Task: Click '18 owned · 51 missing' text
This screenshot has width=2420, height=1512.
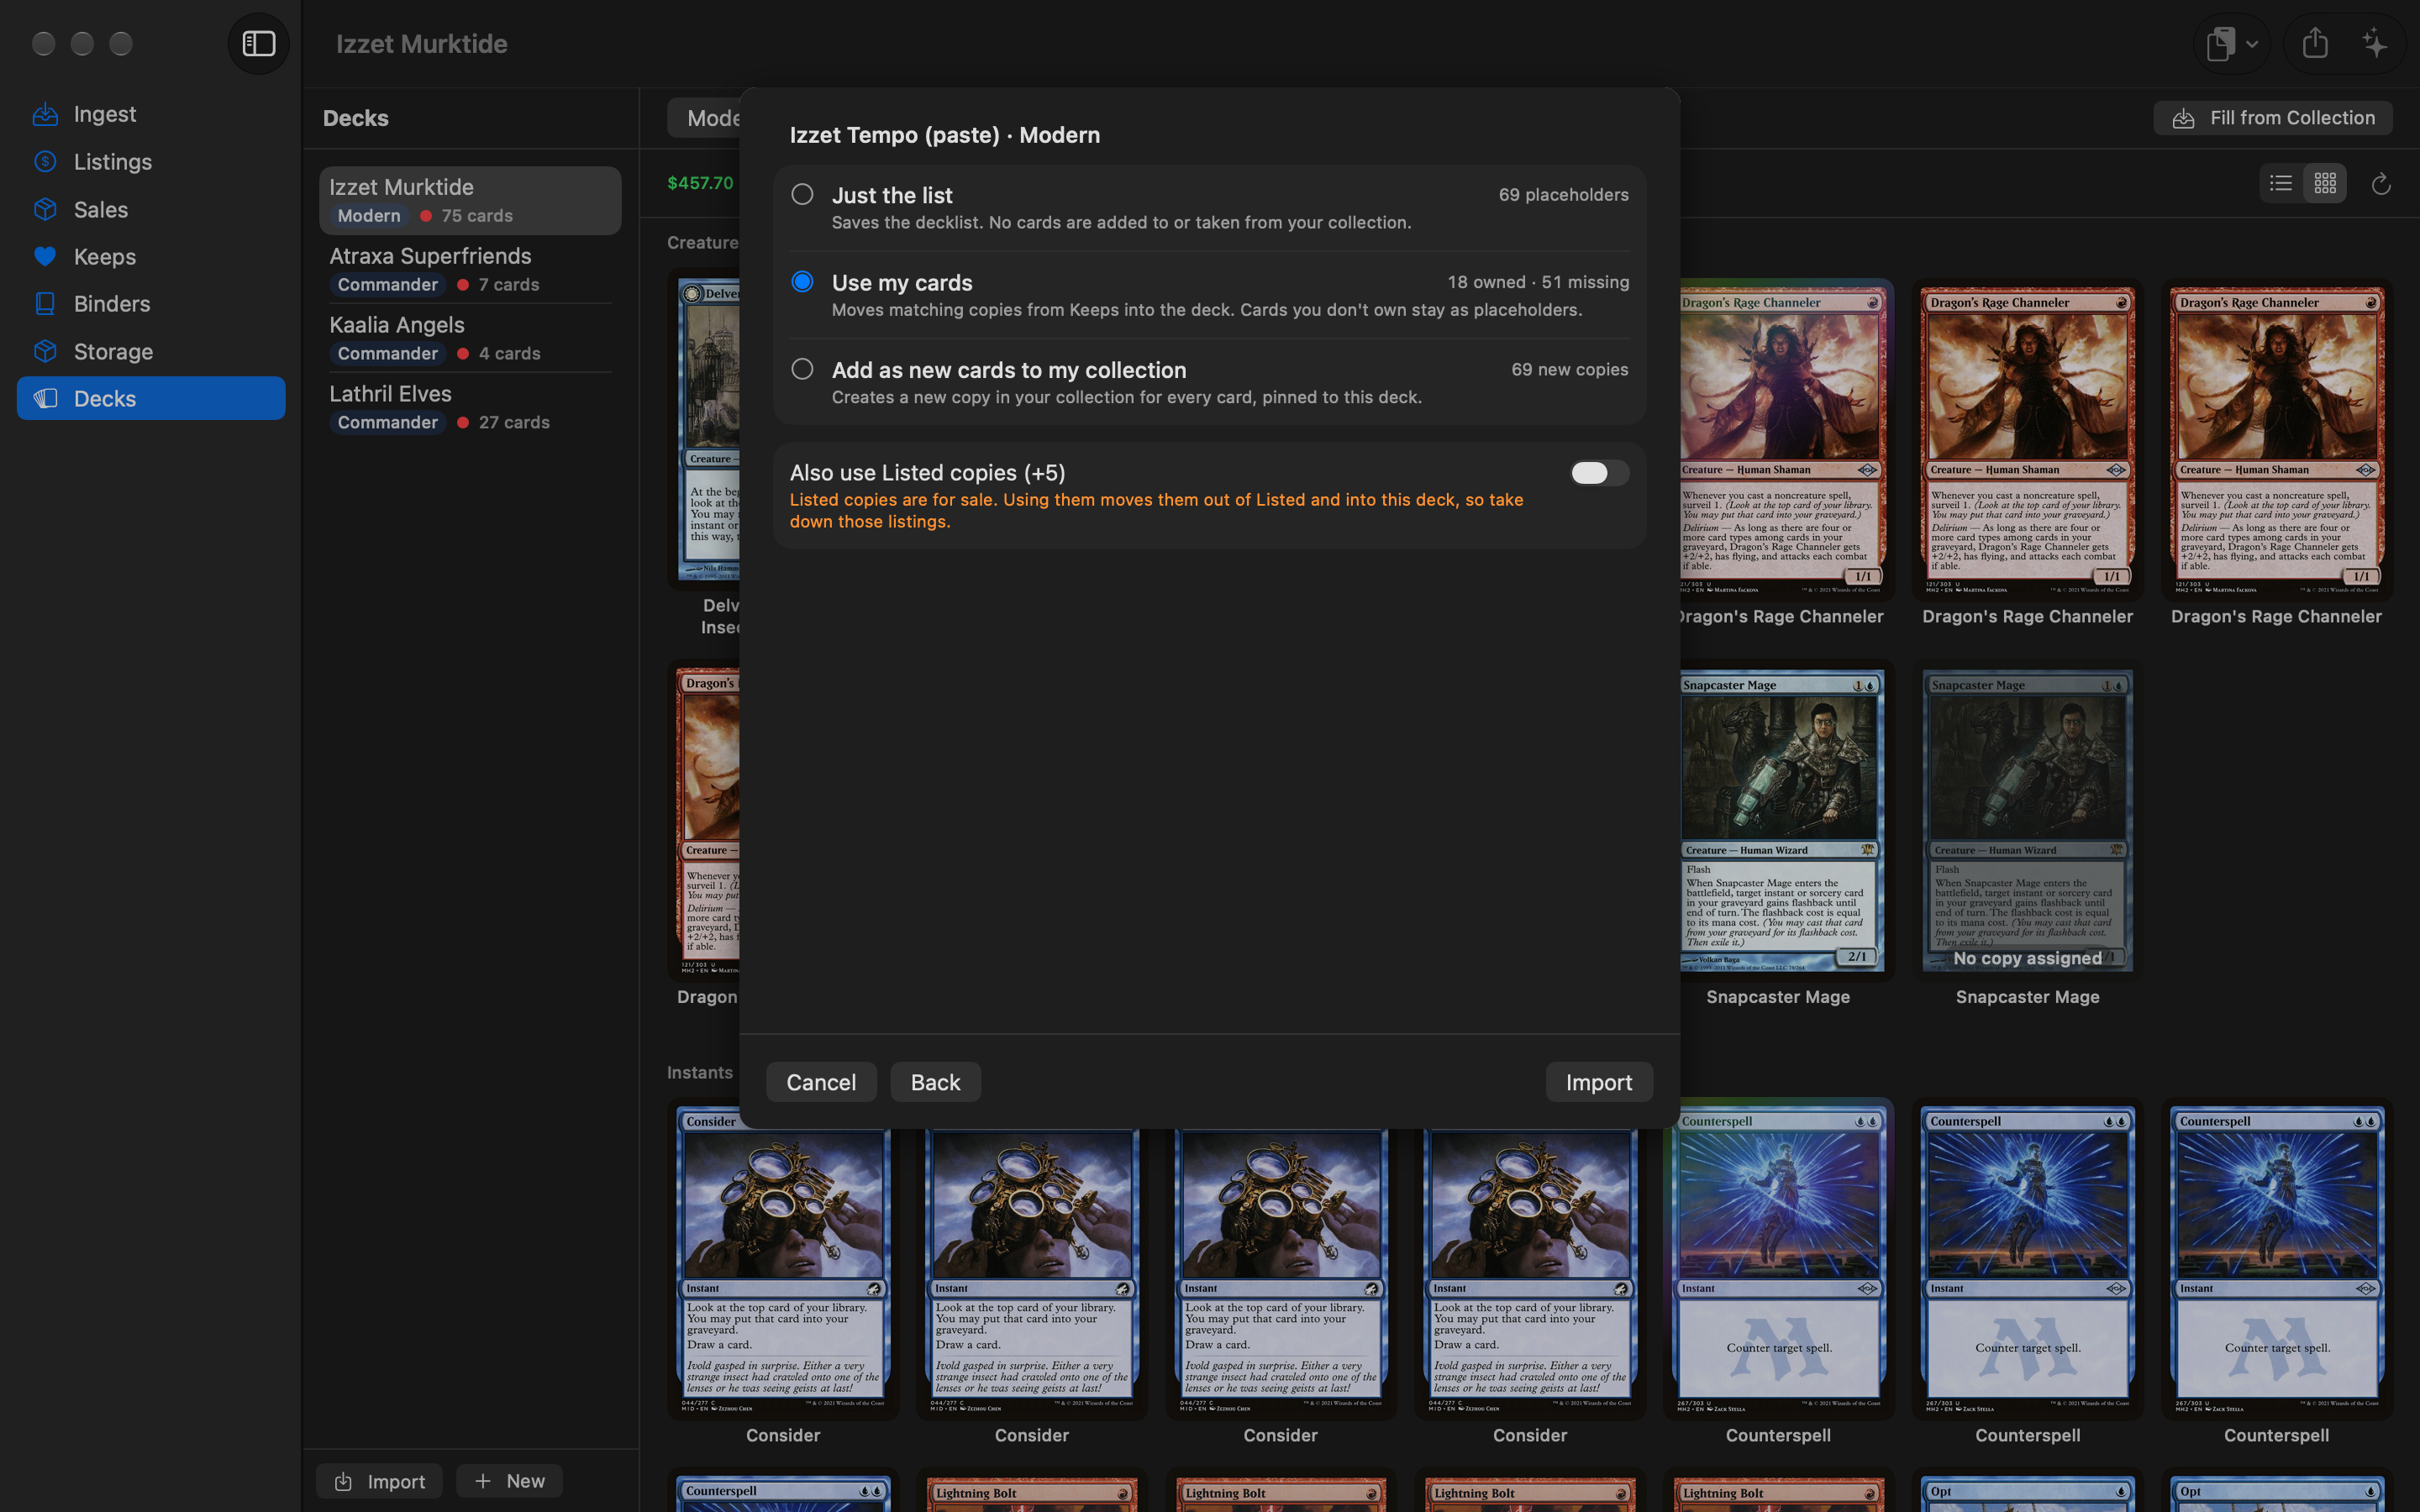Action: coord(1538,282)
